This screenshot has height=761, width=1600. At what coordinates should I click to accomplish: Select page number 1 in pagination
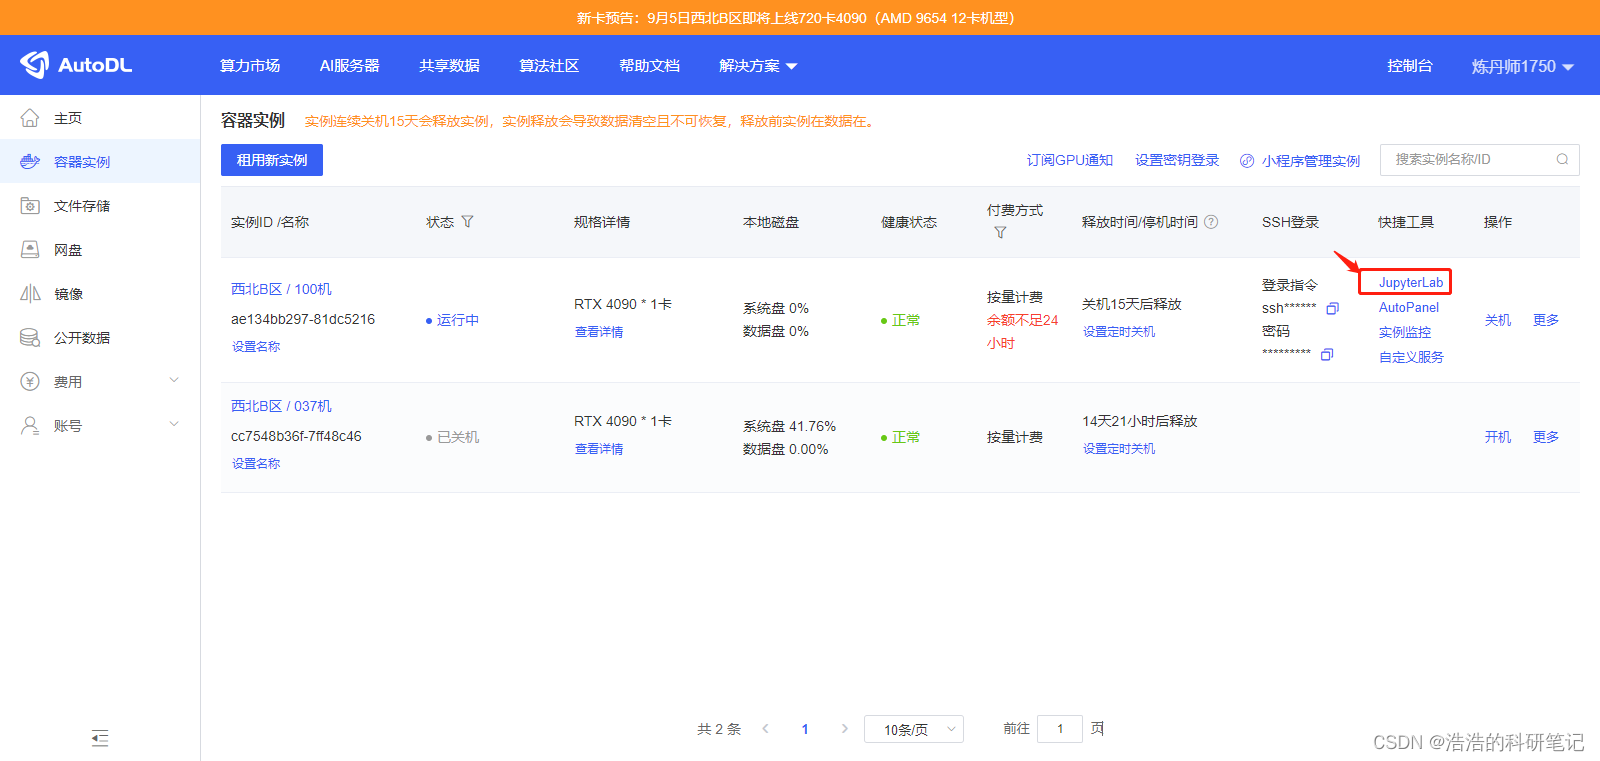(805, 729)
